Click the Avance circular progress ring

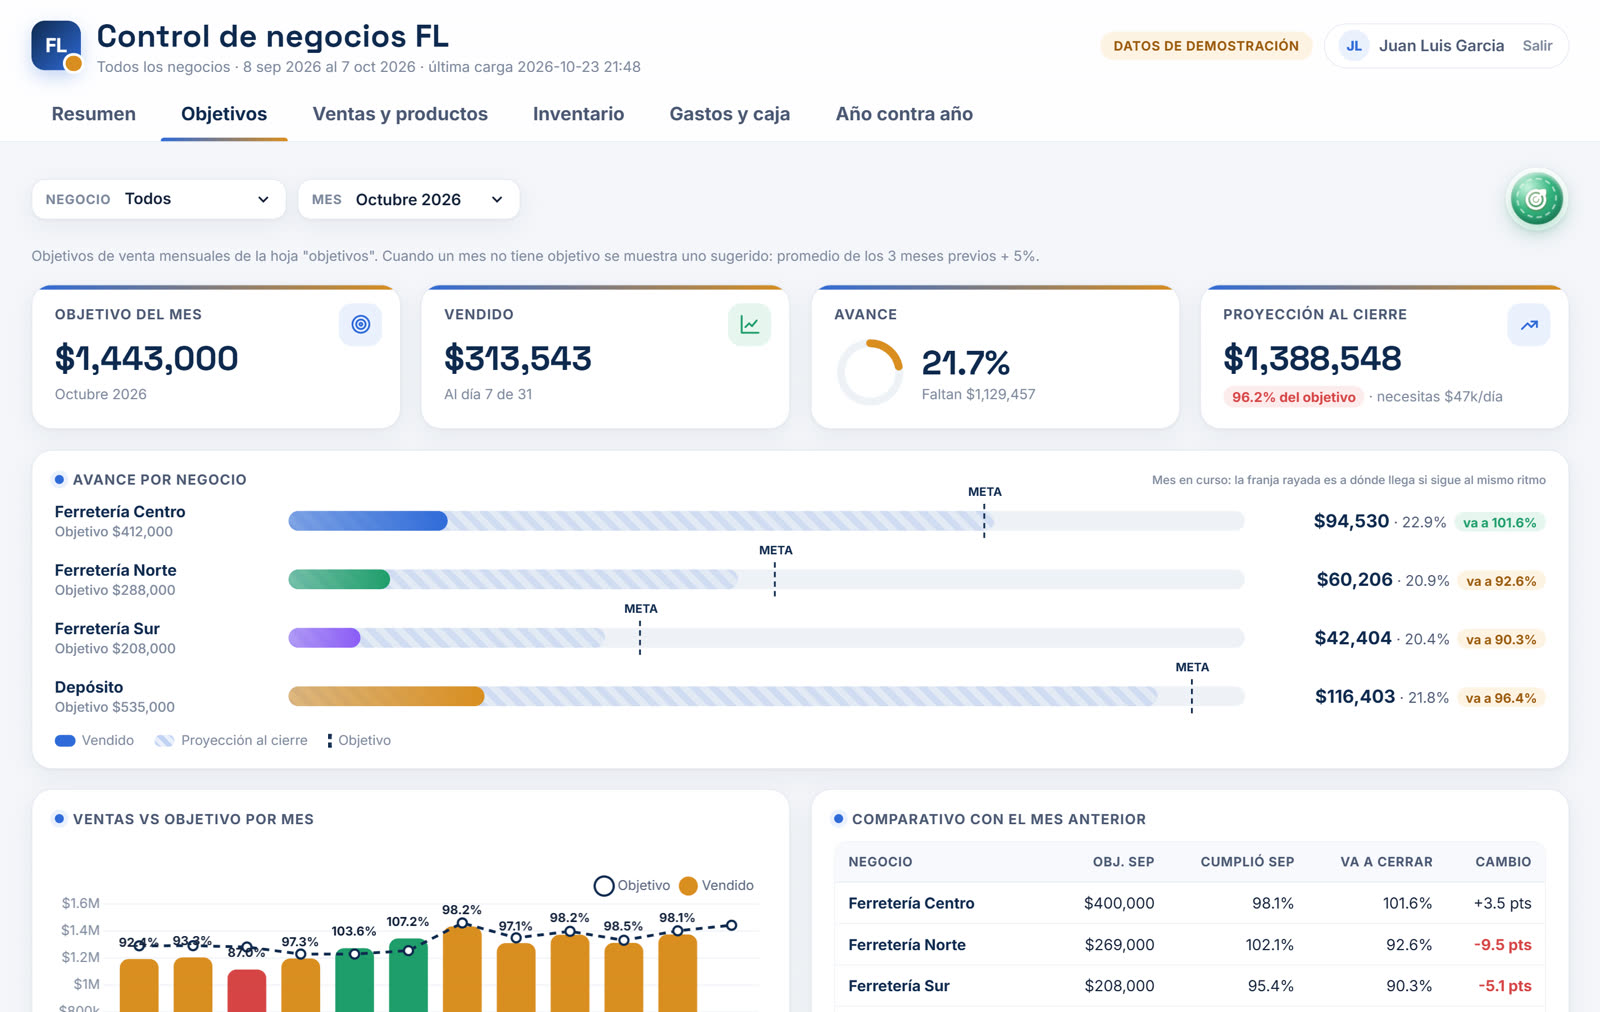click(870, 372)
